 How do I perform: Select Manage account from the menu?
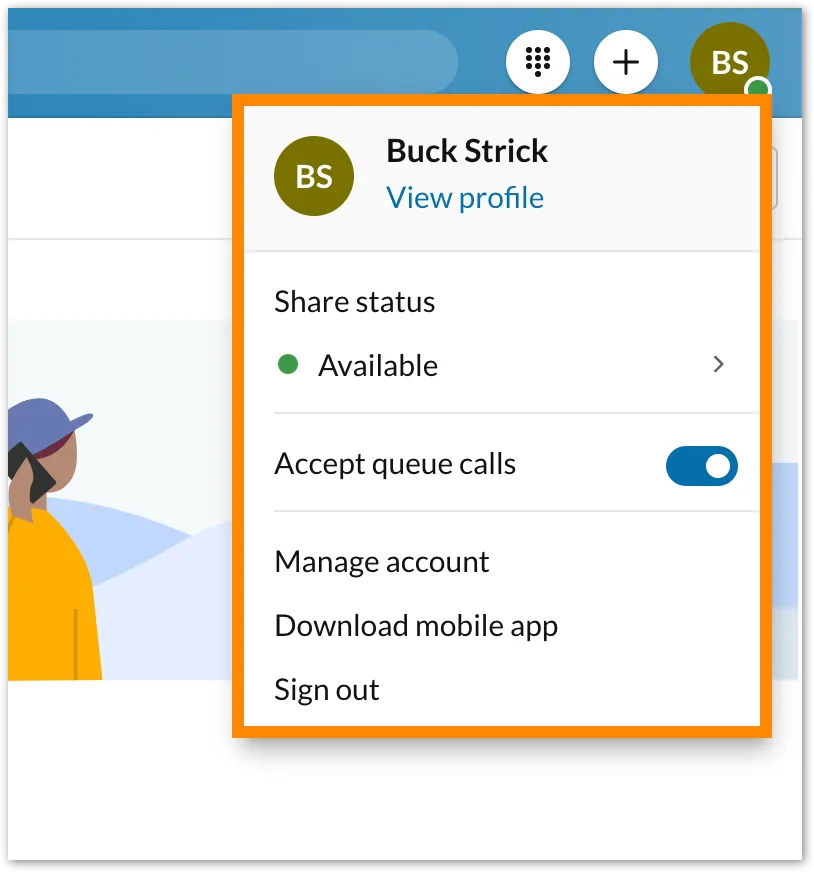point(382,562)
